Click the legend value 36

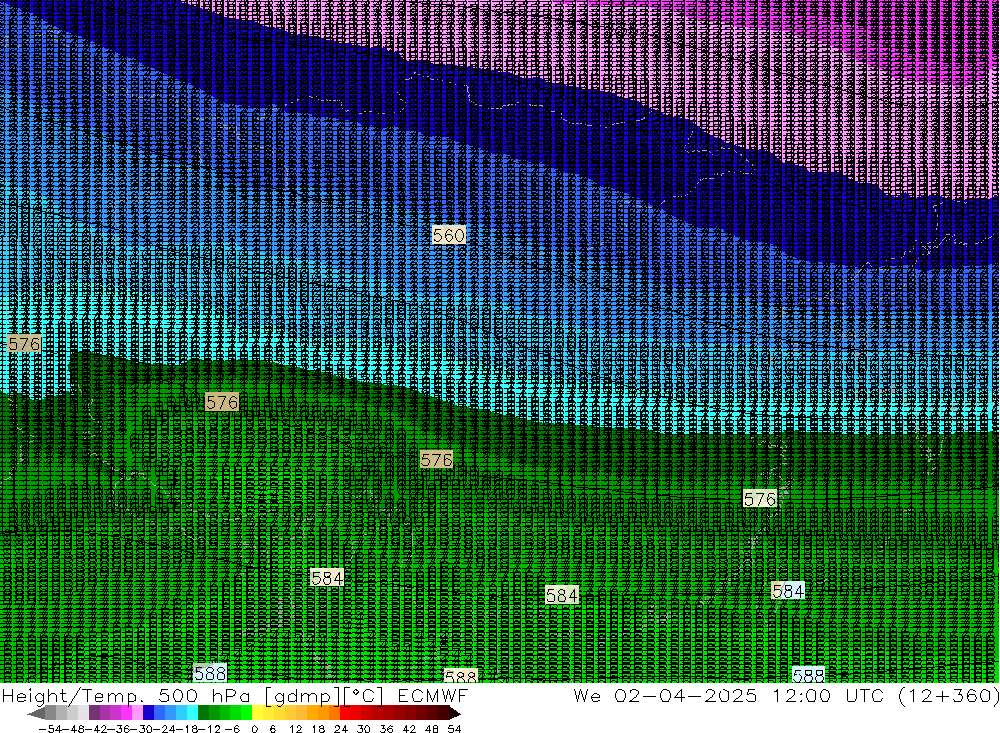(386, 729)
